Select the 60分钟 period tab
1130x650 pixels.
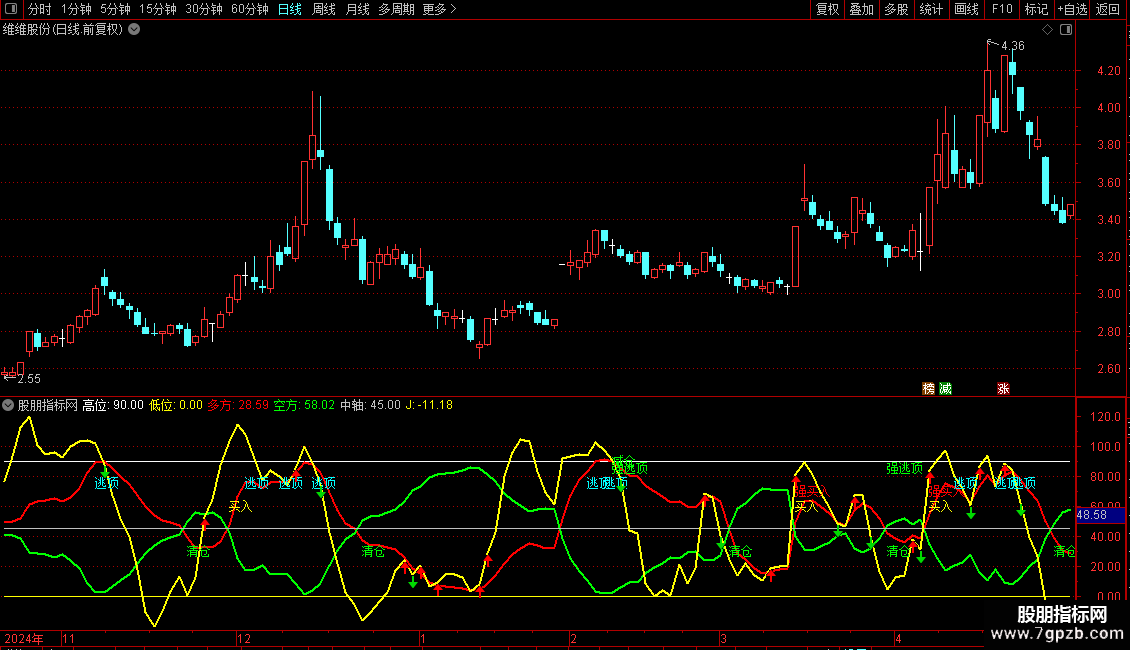point(249,10)
